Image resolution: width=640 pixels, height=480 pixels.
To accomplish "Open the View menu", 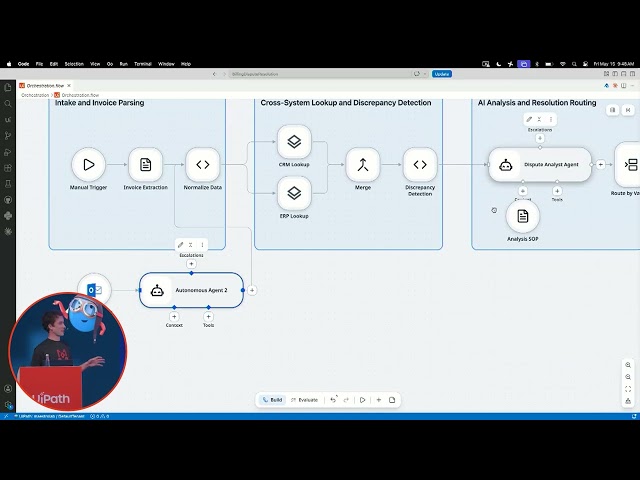I will tap(95, 64).
